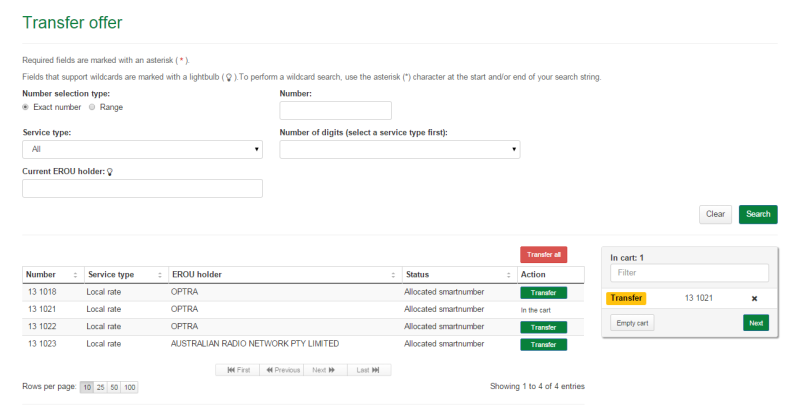
Task: Click the Transfer offer page heading
Action: tap(72, 22)
